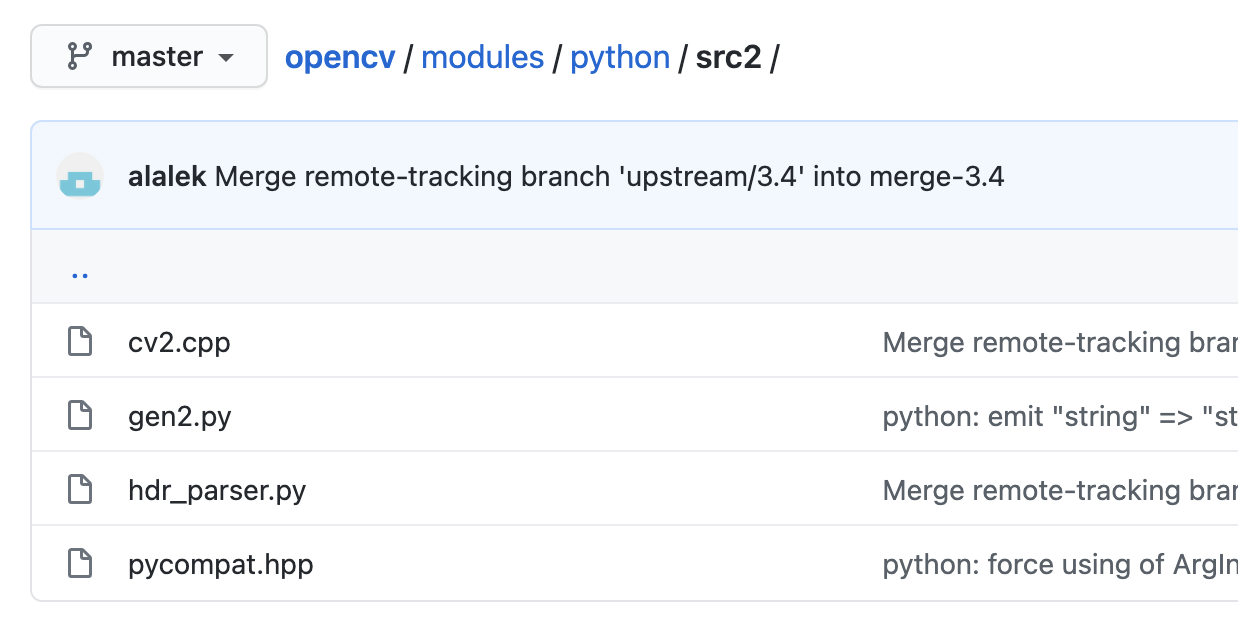Go to opencv repository root link

point(340,57)
